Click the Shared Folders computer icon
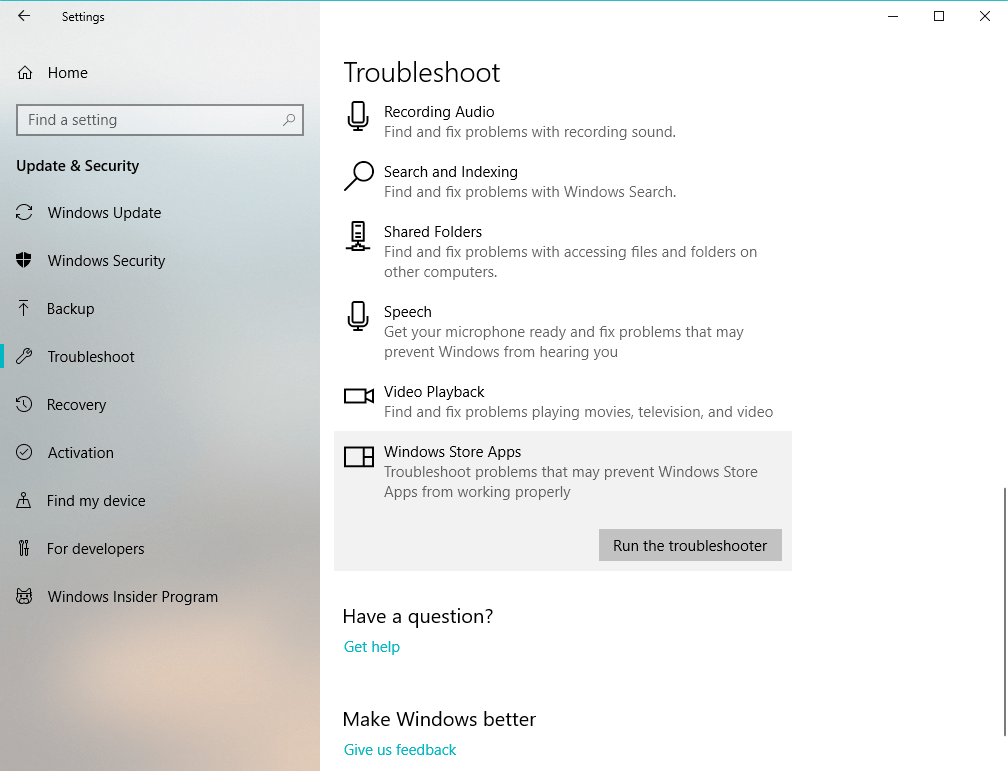 pos(358,236)
